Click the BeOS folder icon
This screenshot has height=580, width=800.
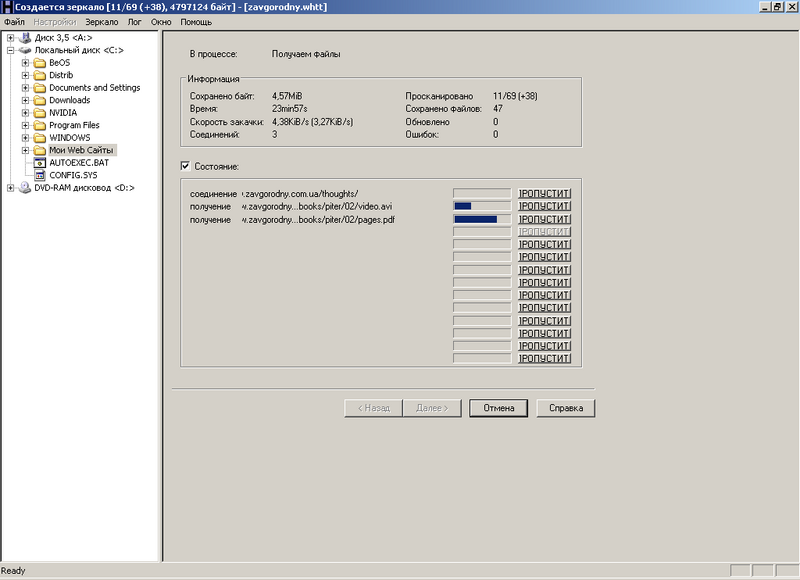pos(40,63)
